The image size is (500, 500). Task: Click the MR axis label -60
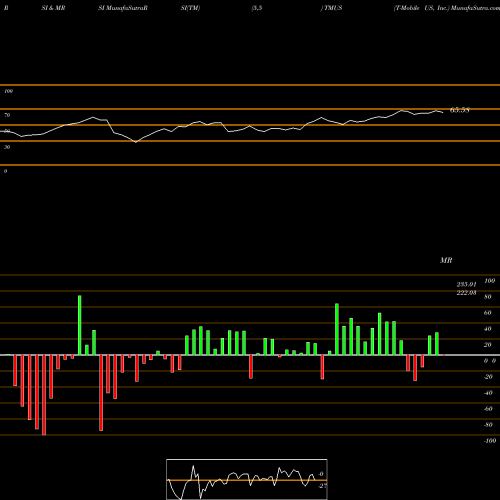coord(488,409)
